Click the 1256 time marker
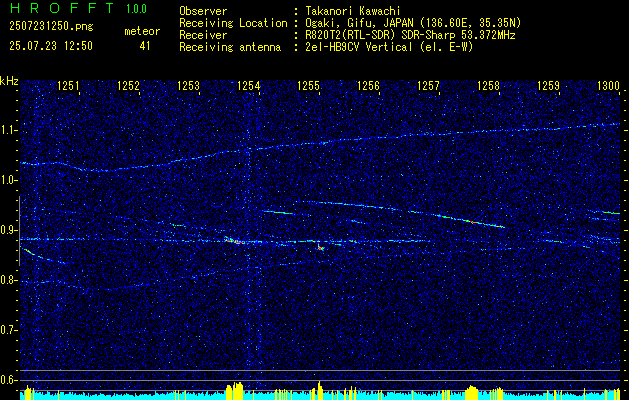629x400 pixels. click(x=368, y=85)
